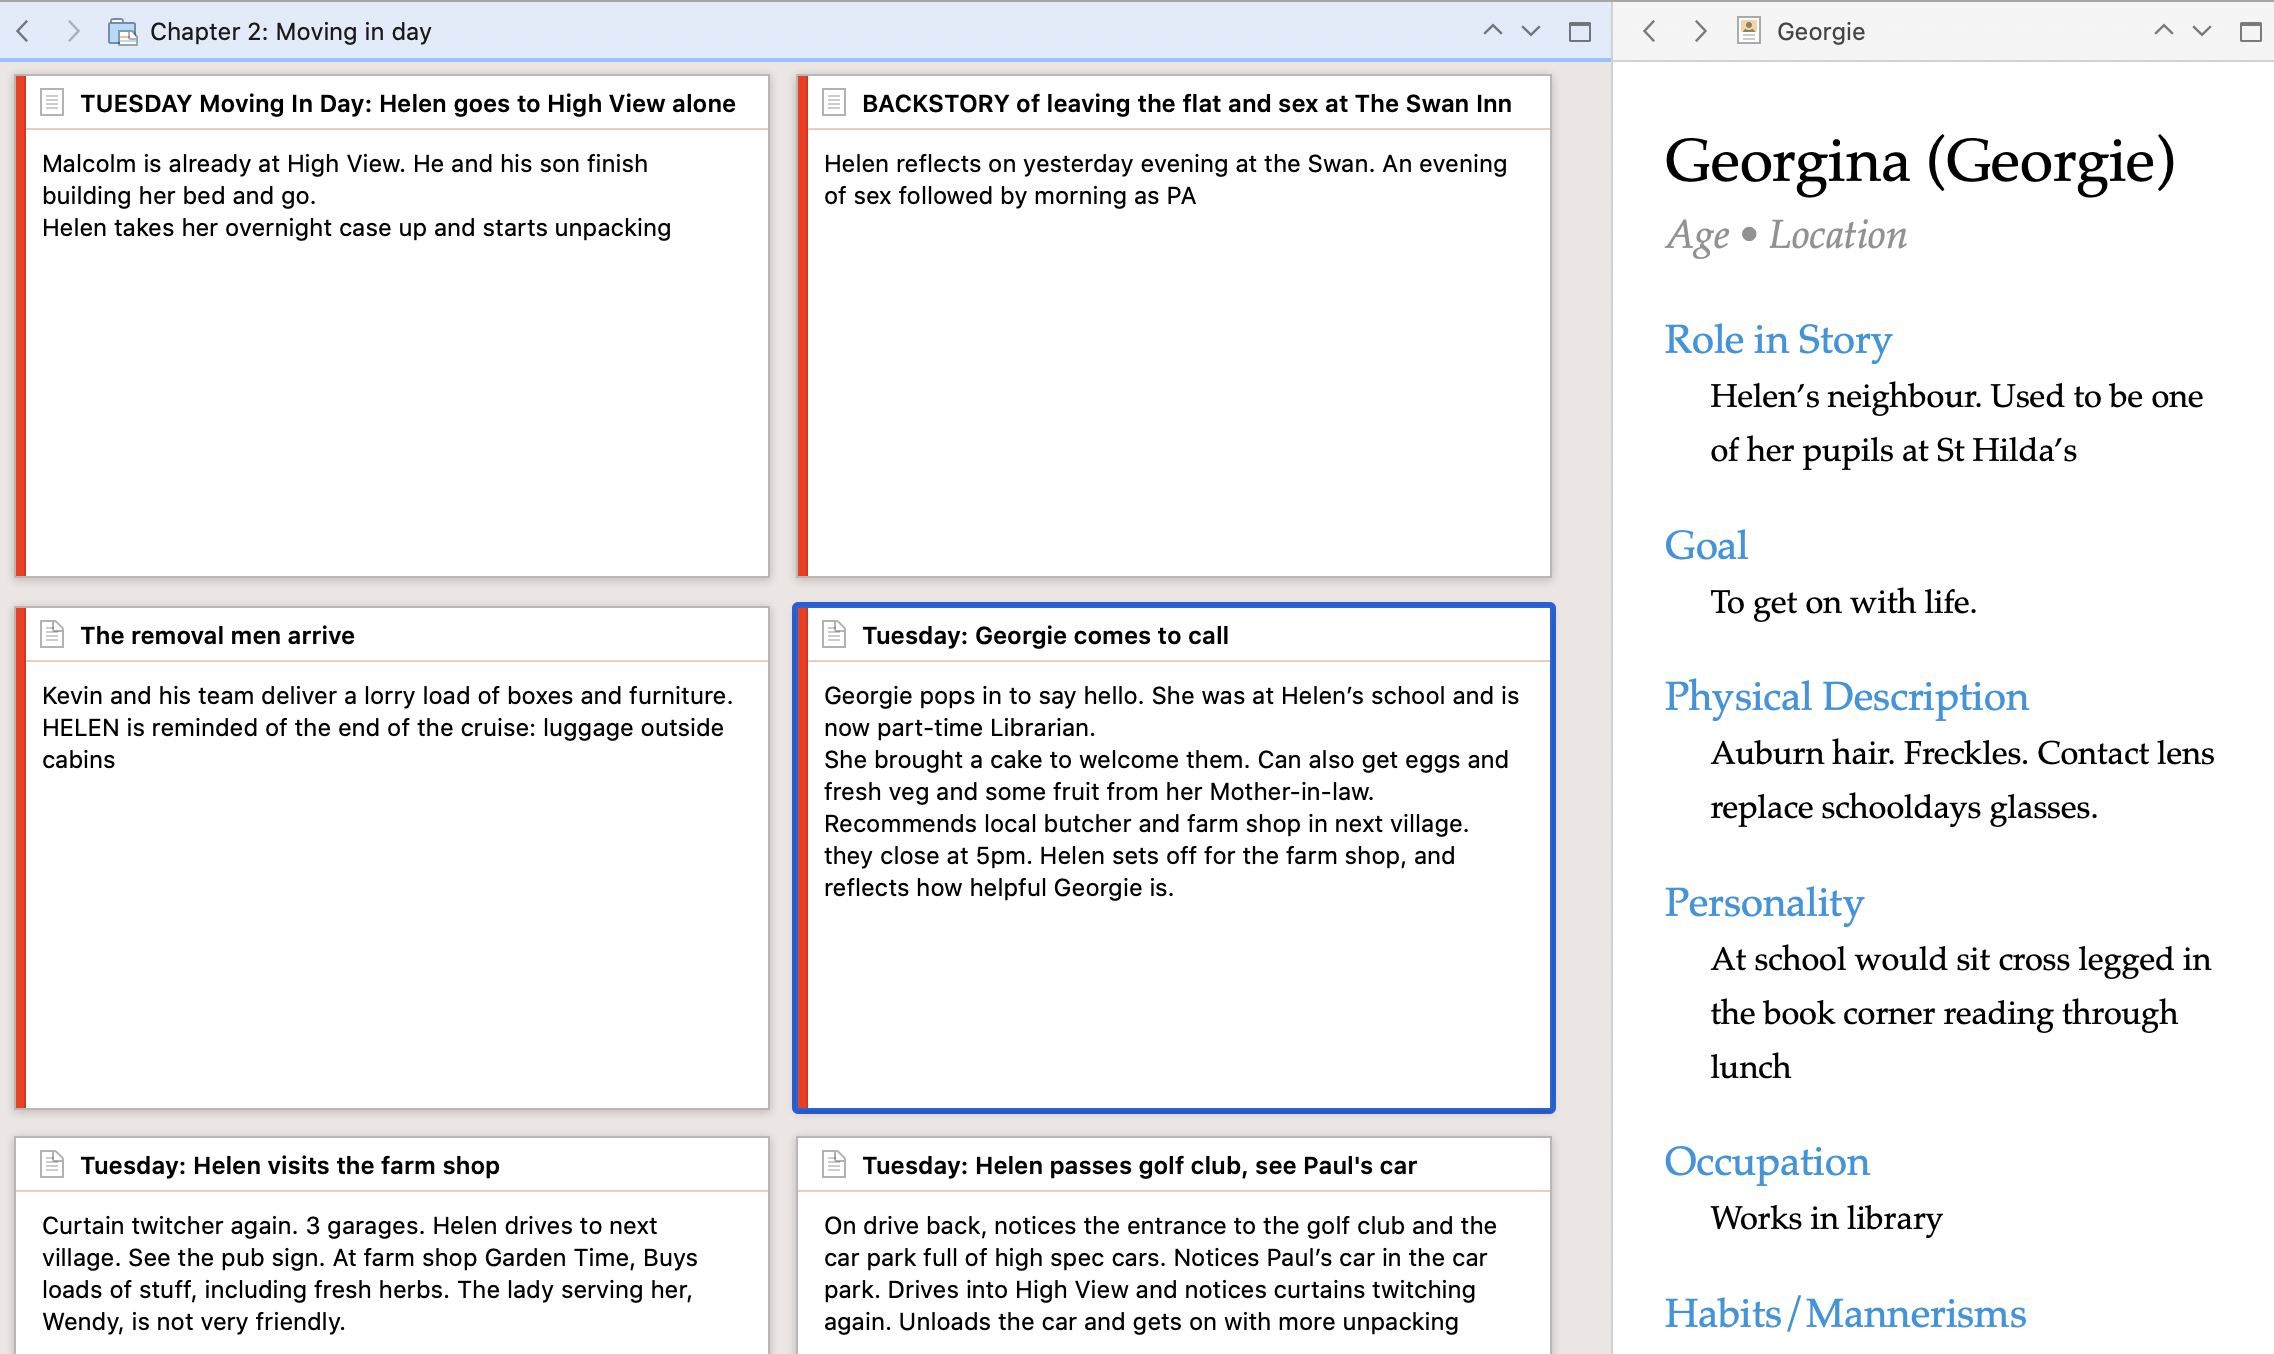Viewport: 2274px width, 1354px height.
Task: Select the title The removal men arrive
Action: tap(218, 636)
